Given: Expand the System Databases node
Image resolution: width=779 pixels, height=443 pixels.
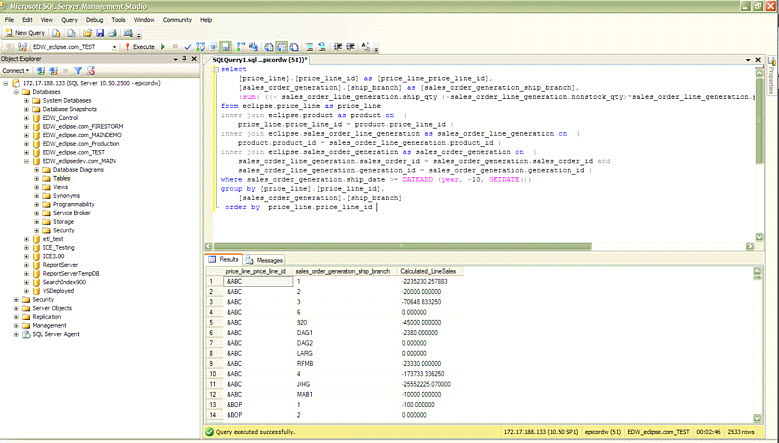Looking at the screenshot, I should coord(26,100).
